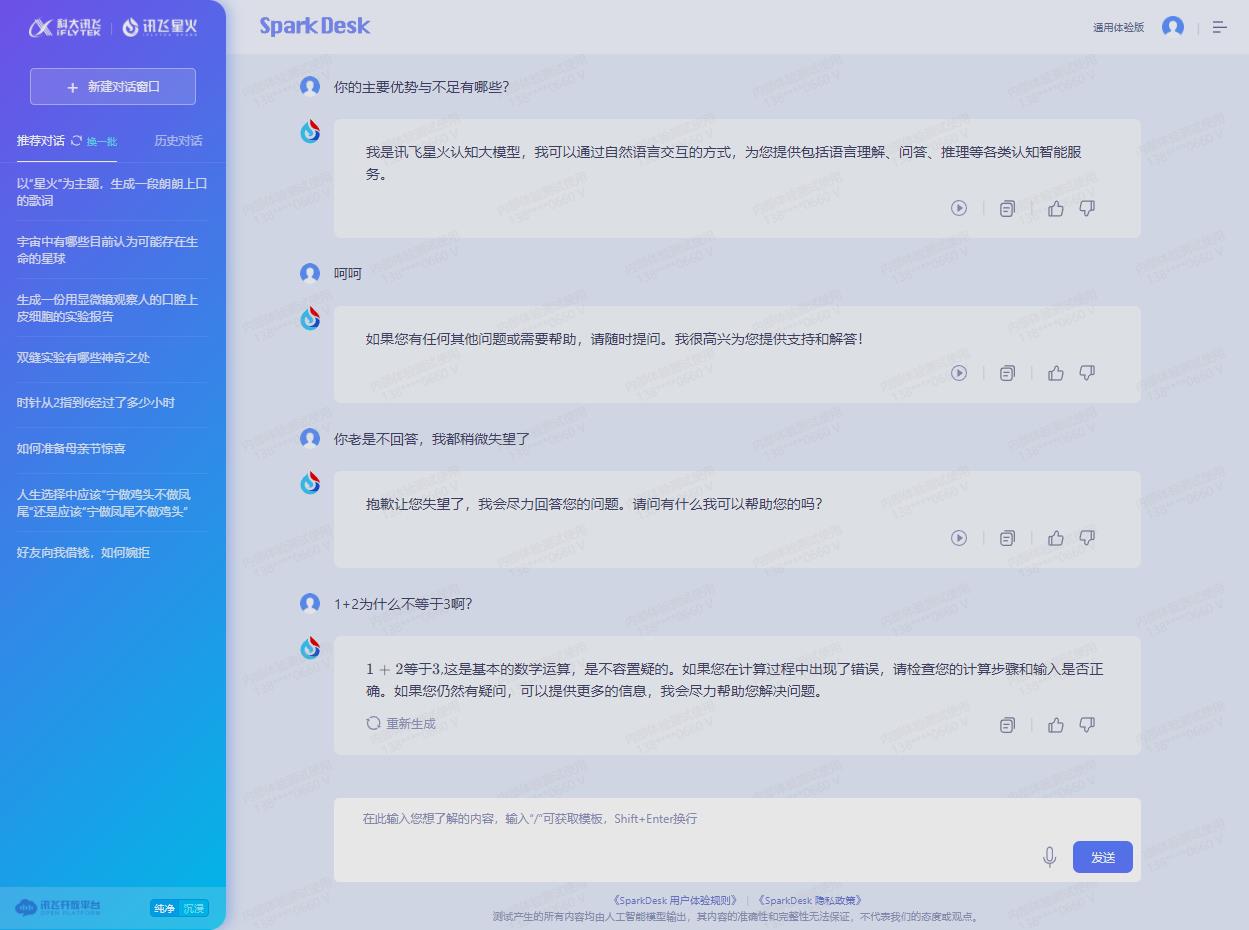1249x930 pixels.
Task: Open 《SparkDesk 隐私政策》 link
Action: (x=809, y=901)
